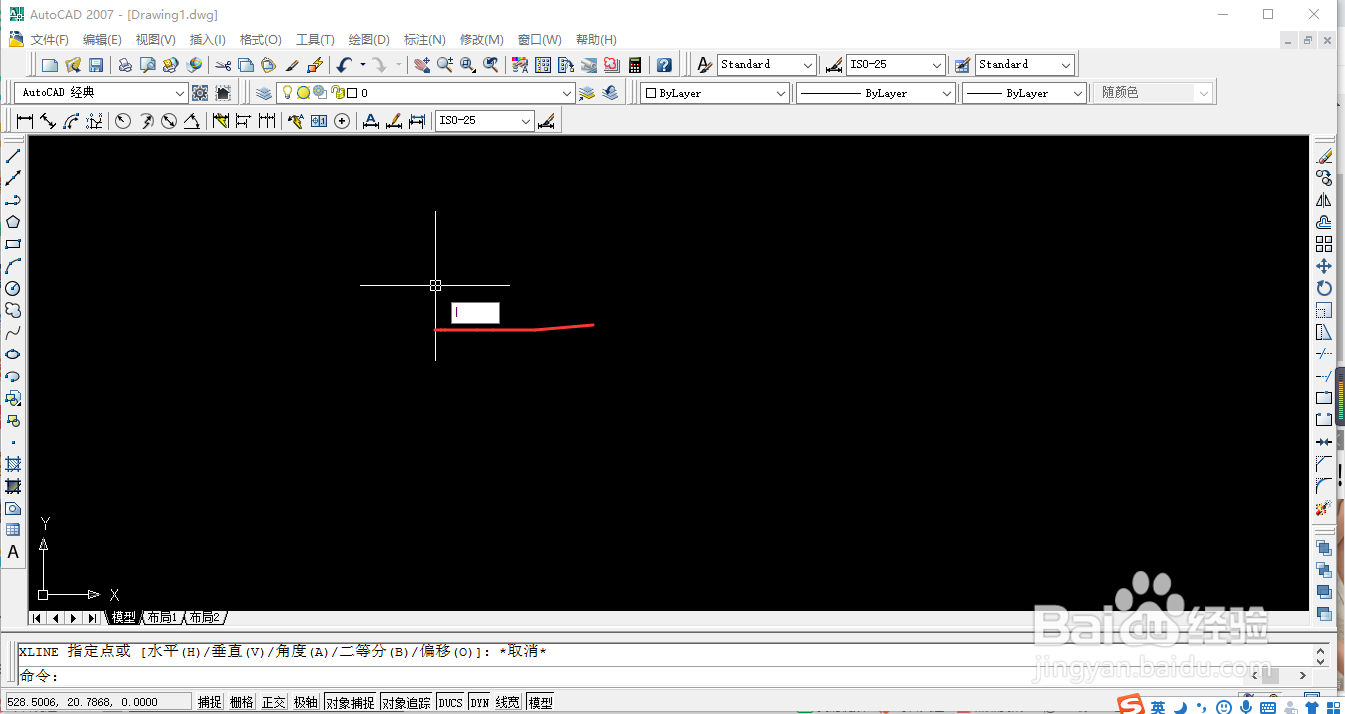Toggle 线宽 lineweight display

point(508,702)
